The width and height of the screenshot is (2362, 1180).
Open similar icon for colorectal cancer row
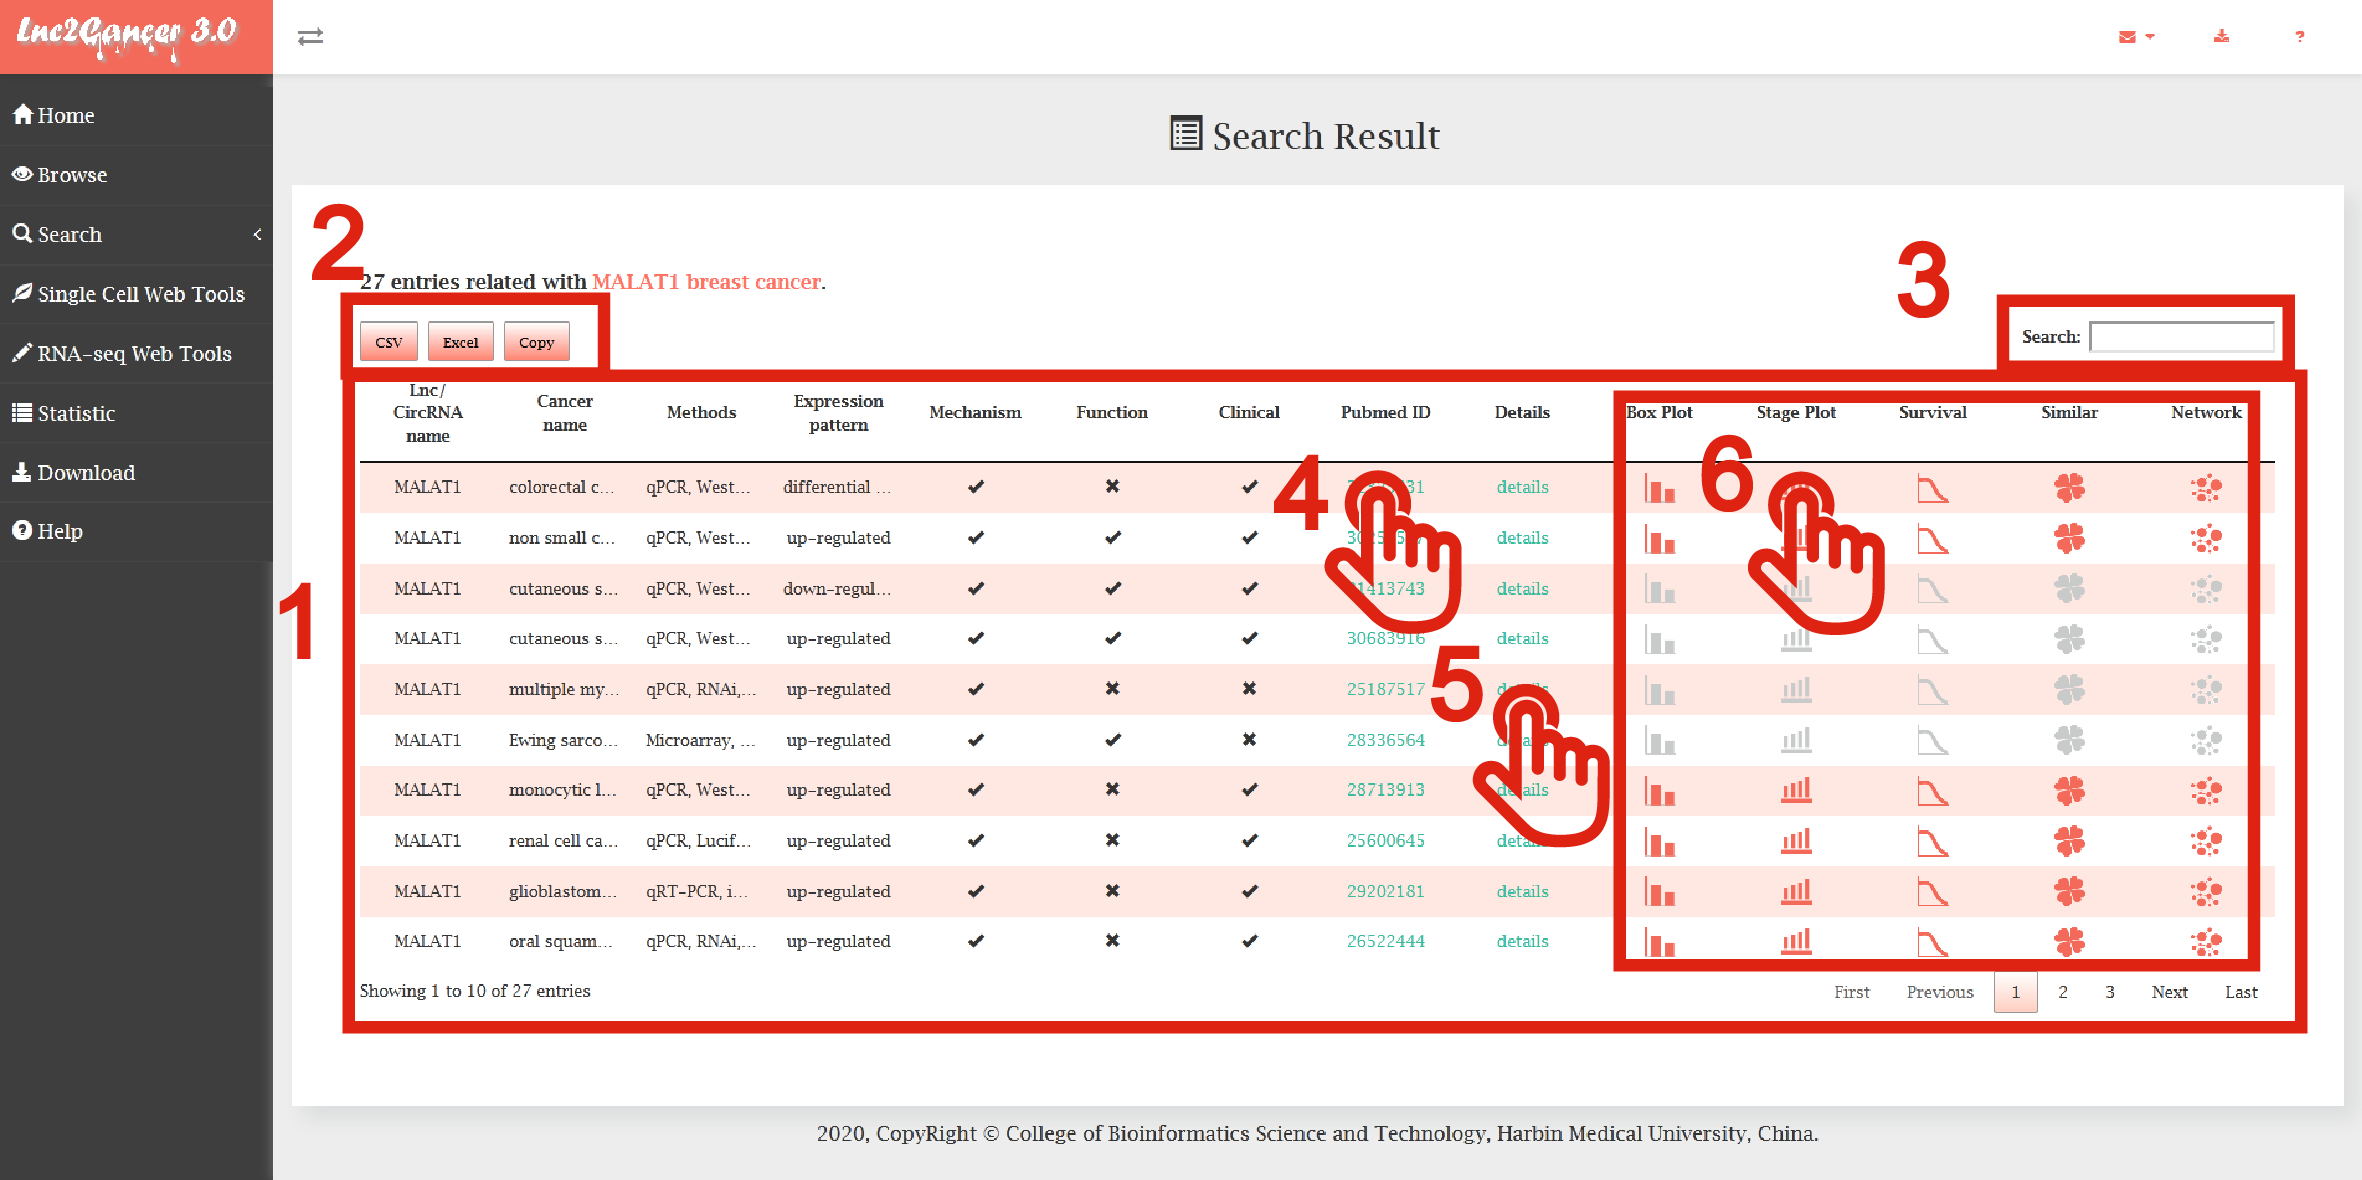click(x=2069, y=488)
